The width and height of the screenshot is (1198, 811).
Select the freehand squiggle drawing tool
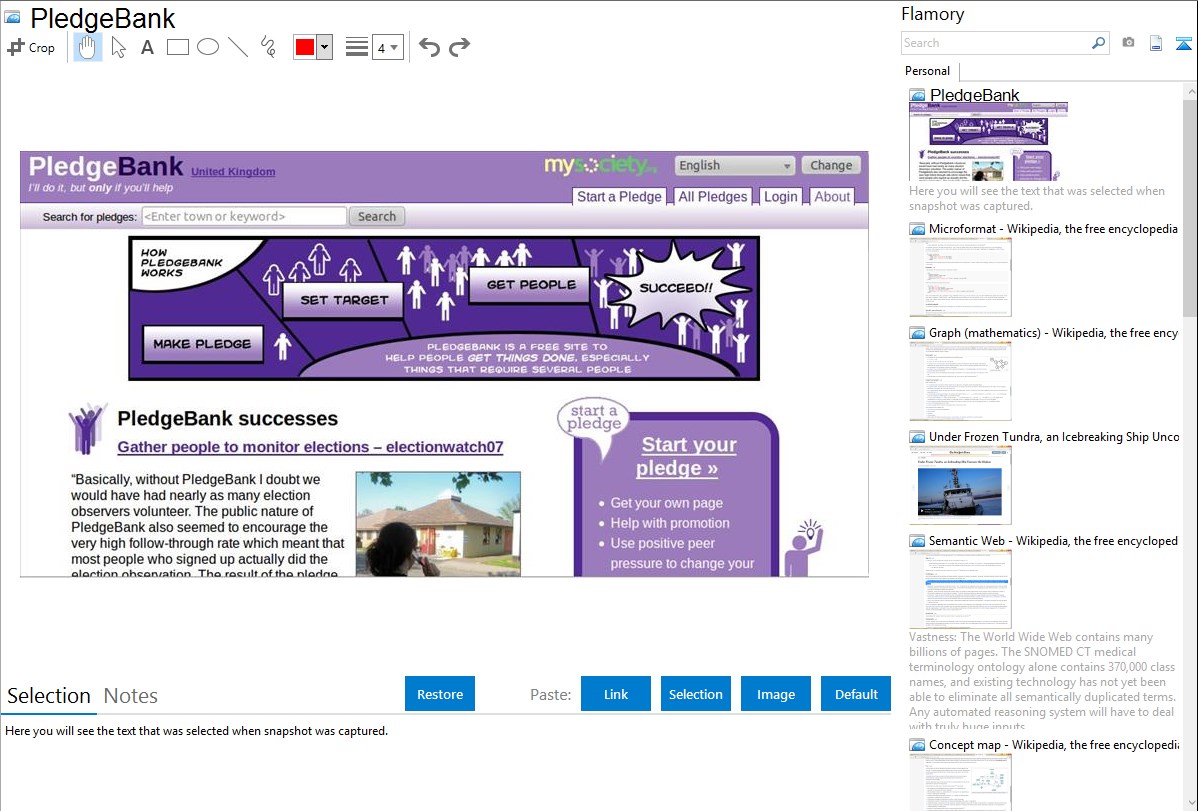(268, 47)
